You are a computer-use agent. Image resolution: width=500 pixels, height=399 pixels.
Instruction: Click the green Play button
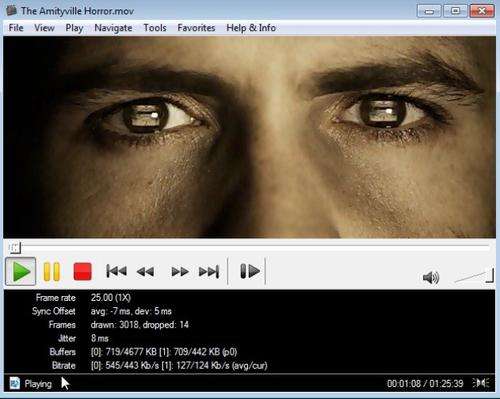click(20, 272)
